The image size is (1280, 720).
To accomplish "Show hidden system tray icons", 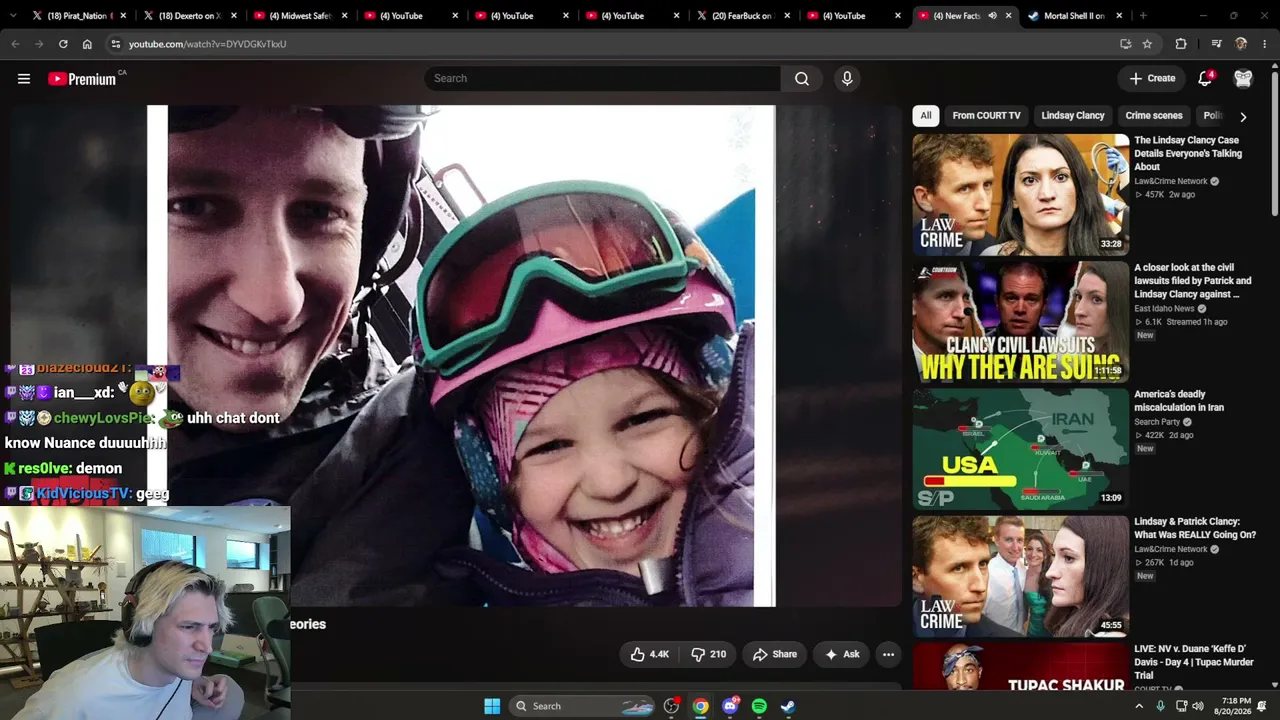I will [x=1139, y=706].
